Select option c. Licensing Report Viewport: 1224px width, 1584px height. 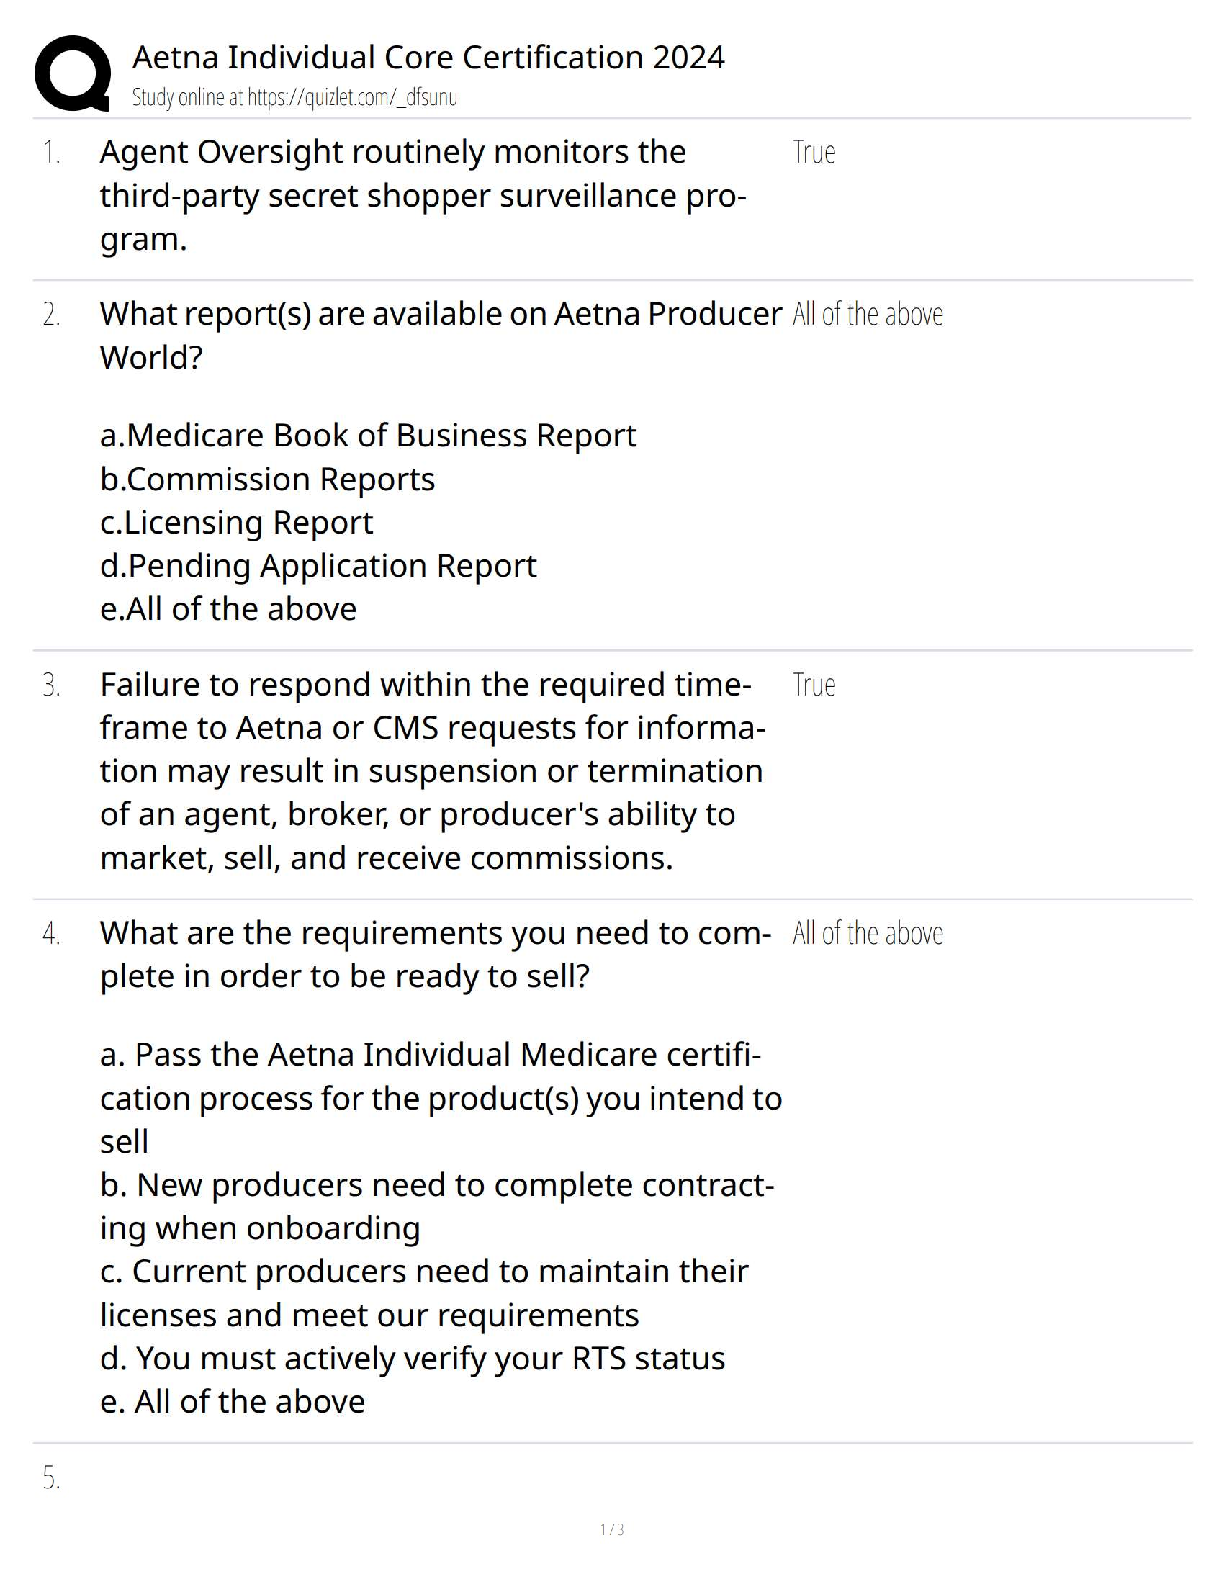click(x=236, y=522)
